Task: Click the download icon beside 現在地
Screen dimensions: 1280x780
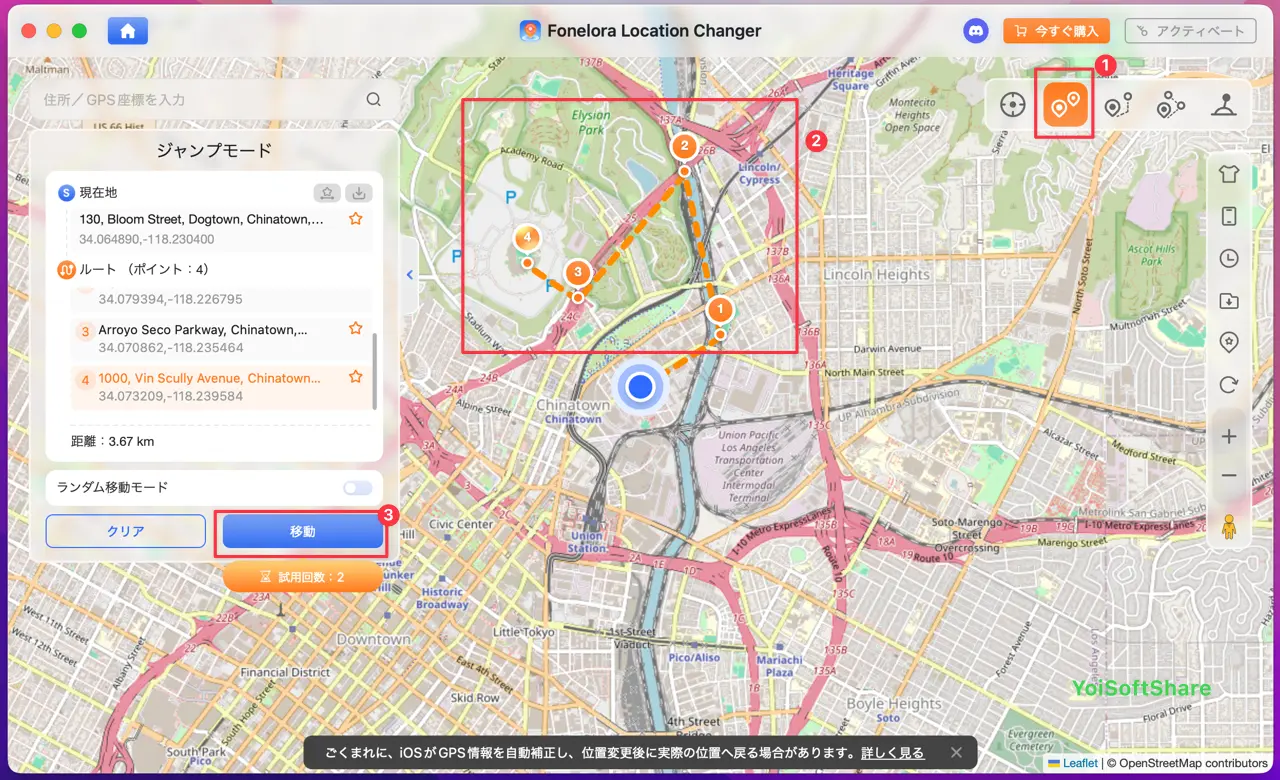Action: 360,193
